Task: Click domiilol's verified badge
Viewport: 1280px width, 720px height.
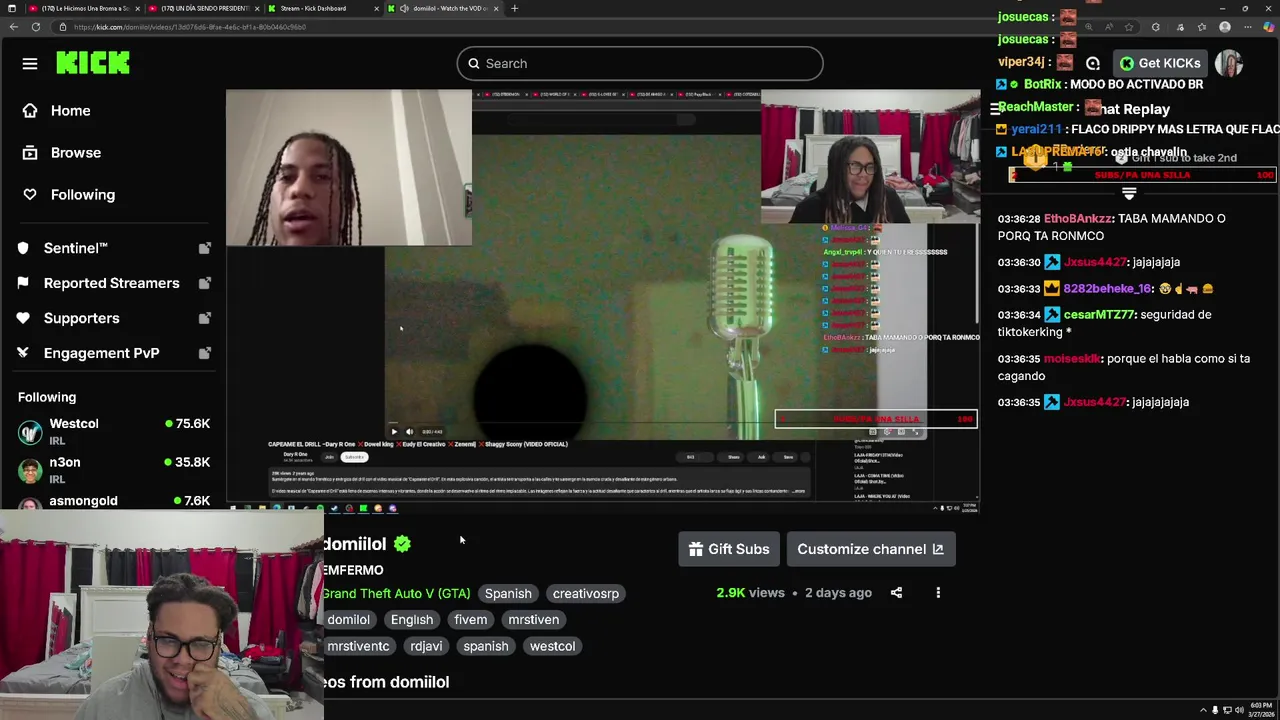Action: pos(402,544)
